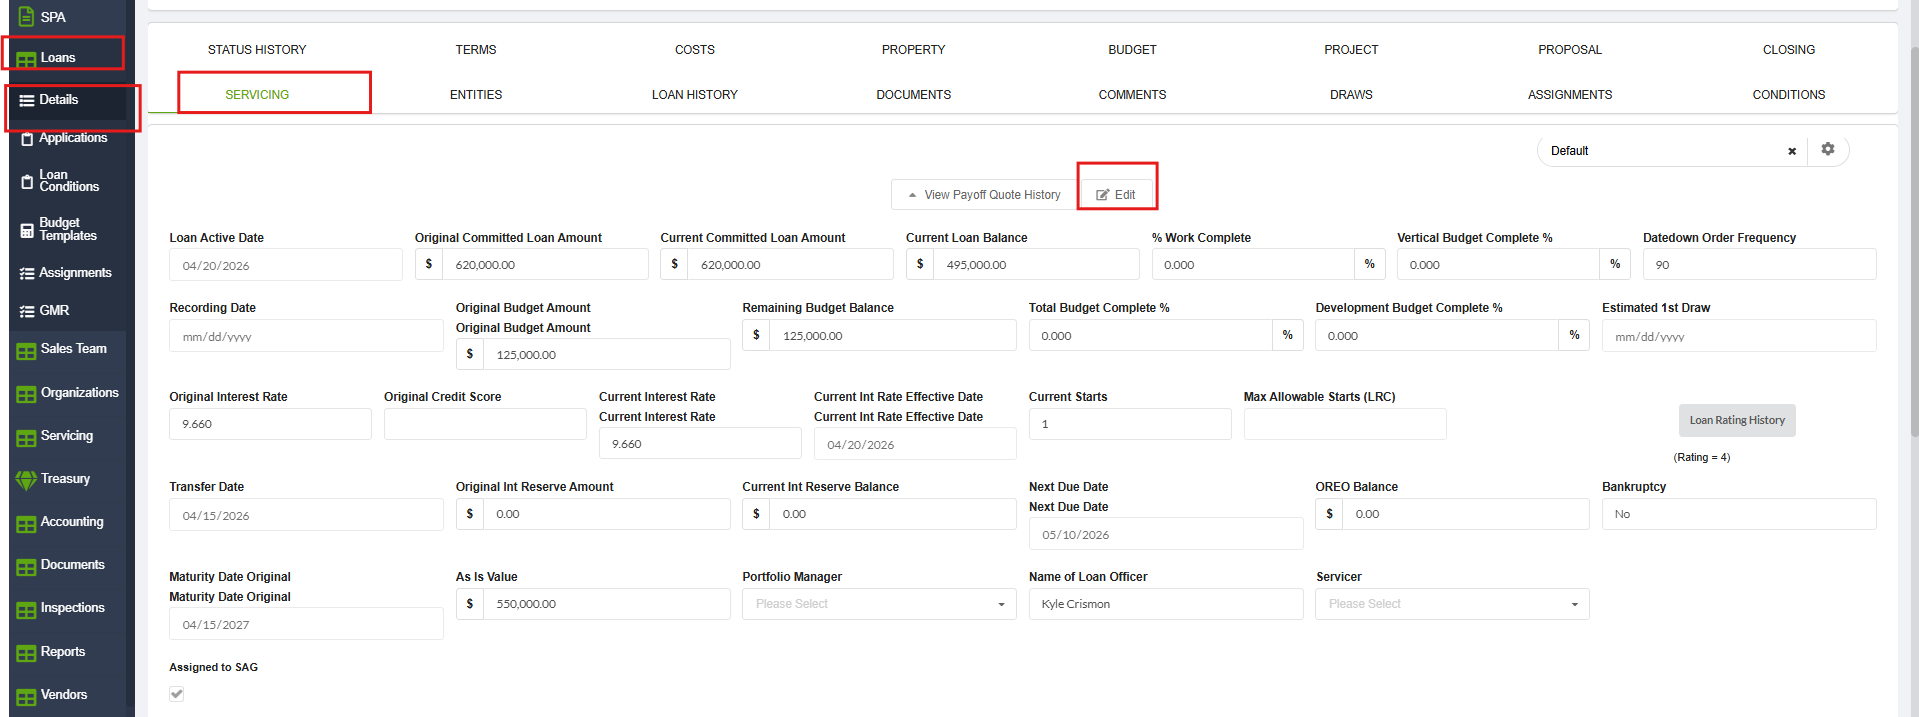Click the Assignments list icon

(x=27, y=273)
